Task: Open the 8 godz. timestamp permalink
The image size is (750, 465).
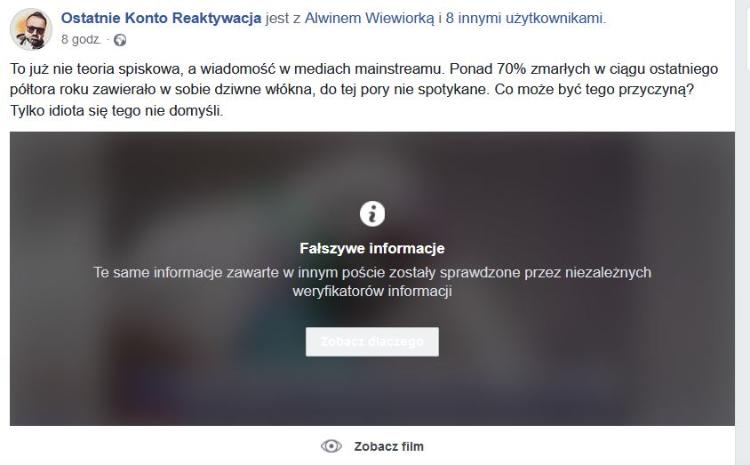Action: 80,40
